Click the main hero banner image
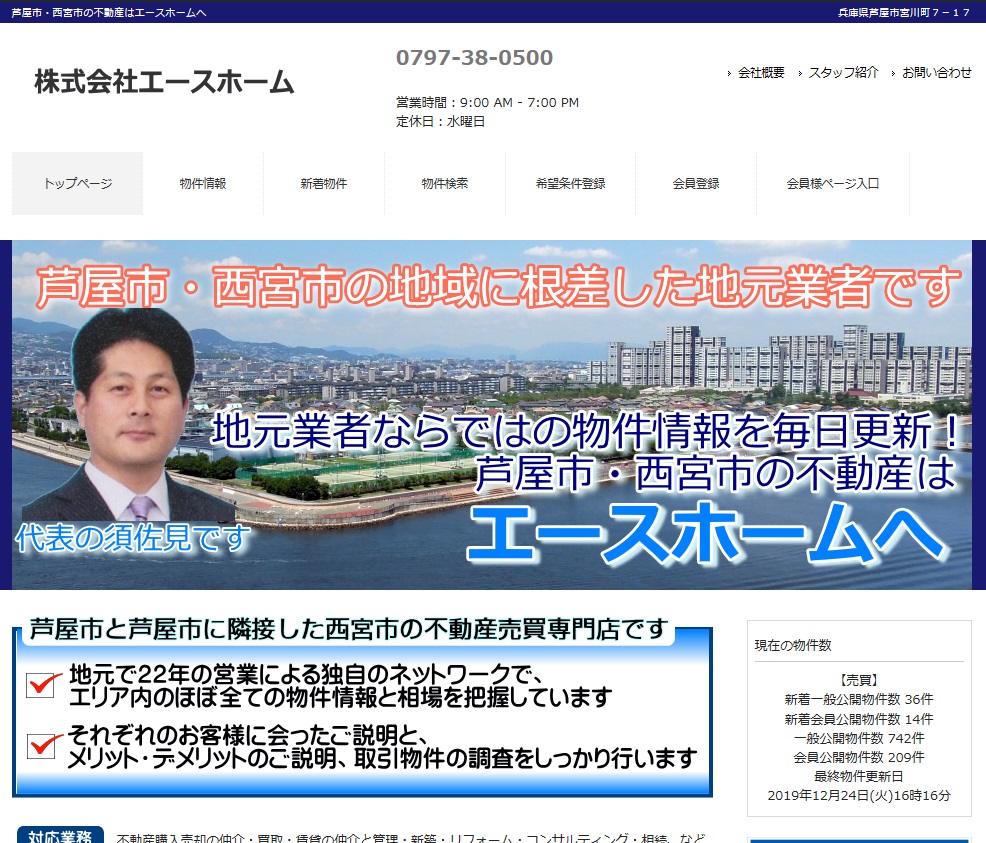The height and width of the screenshot is (843, 986). (x=492, y=415)
